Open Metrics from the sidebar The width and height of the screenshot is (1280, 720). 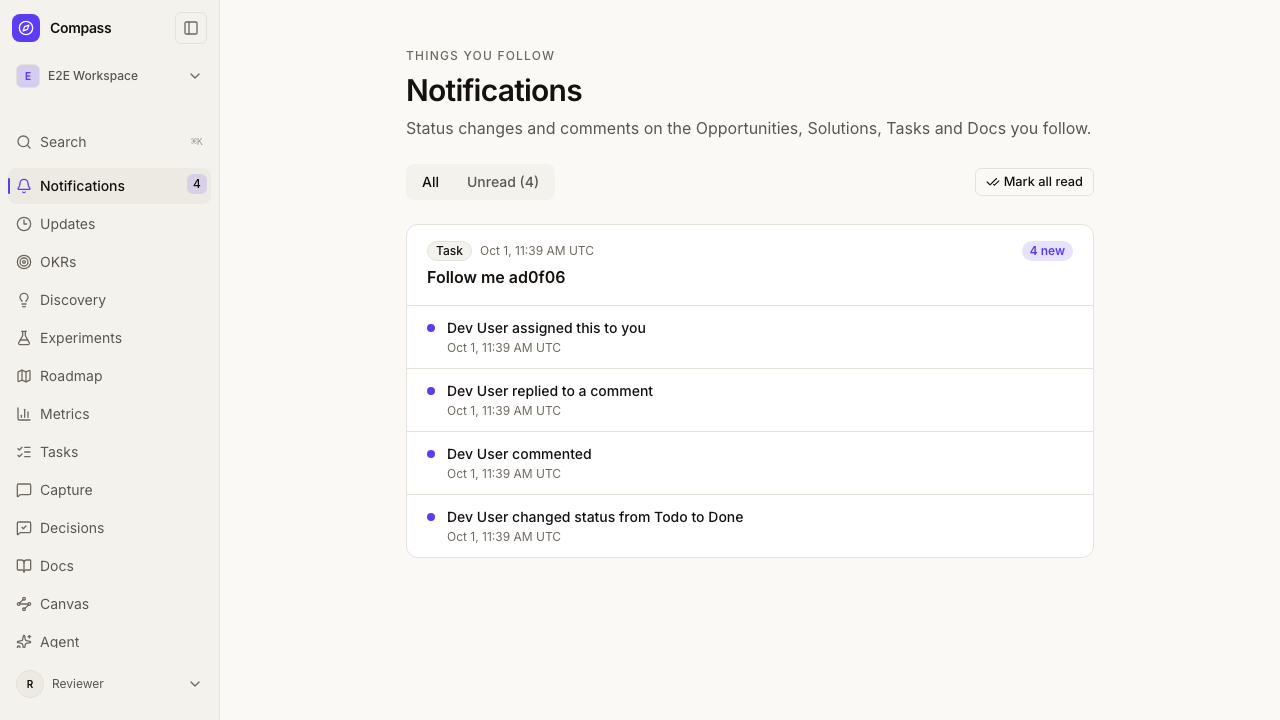pos(110,414)
